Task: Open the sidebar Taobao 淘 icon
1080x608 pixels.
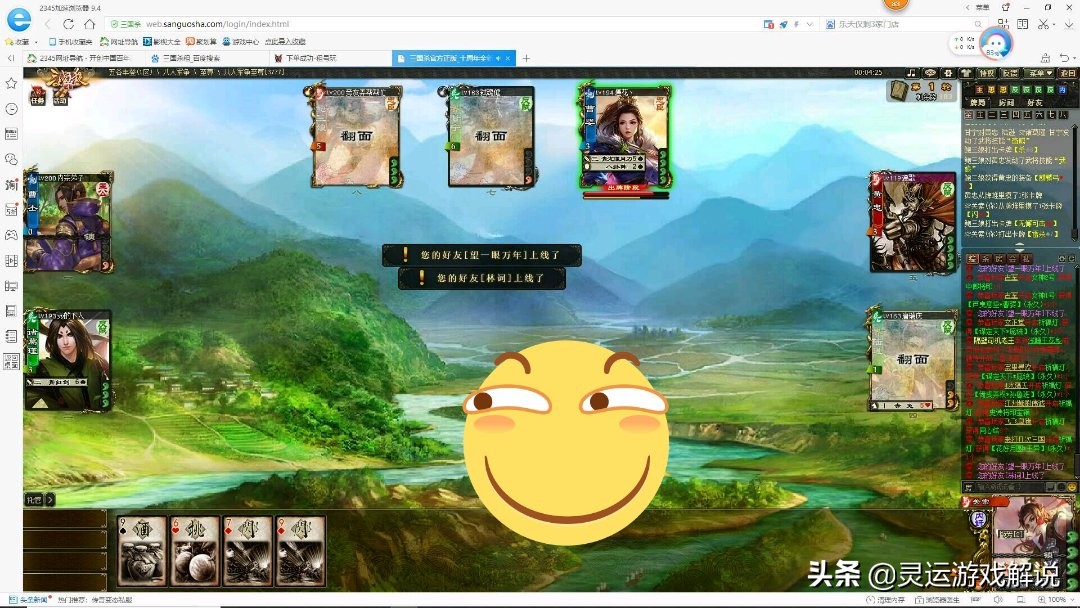Action: 11,185
